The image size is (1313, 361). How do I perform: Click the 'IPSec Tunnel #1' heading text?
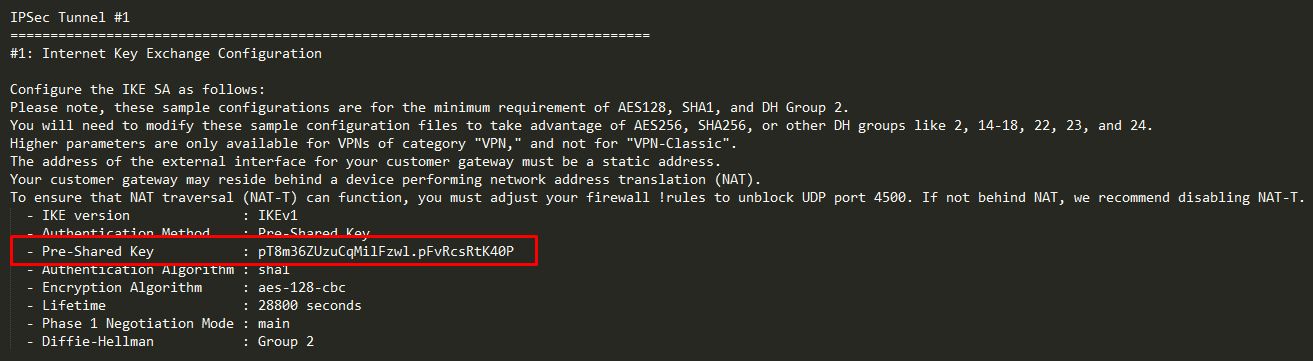(x=69, y=17)
